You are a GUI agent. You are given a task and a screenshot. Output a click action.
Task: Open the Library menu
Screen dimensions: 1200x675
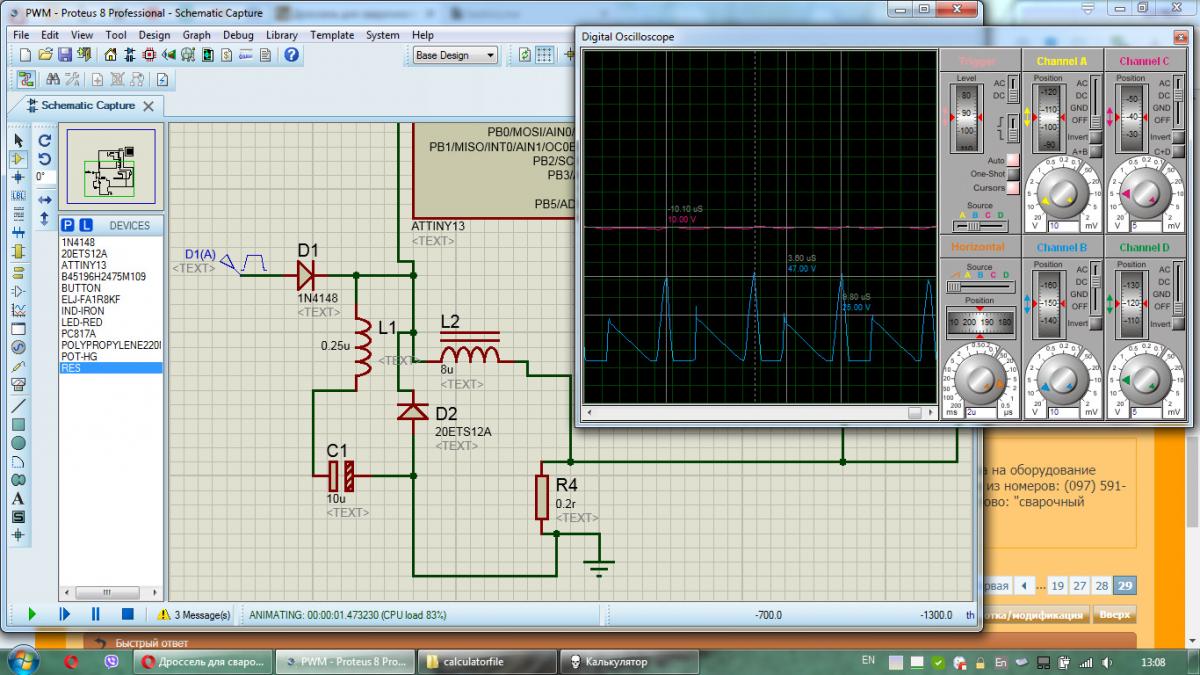(281, 35)
